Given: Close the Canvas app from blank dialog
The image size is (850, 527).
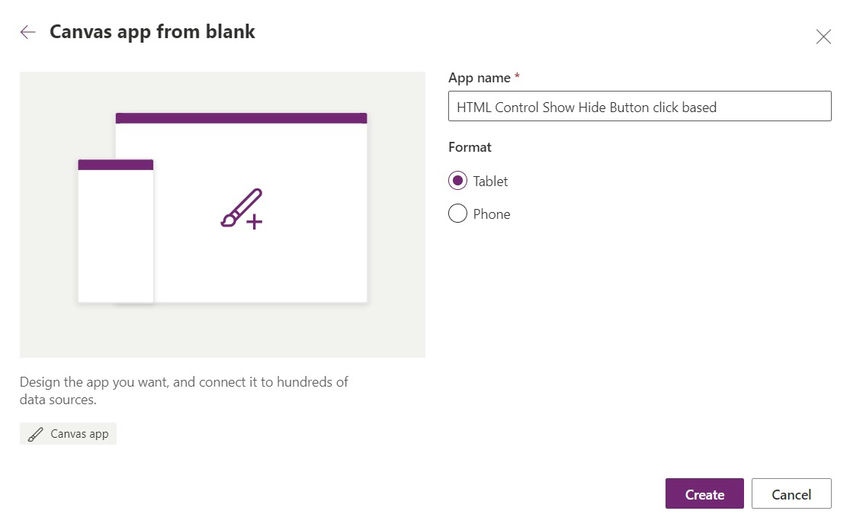Looking at the screenshot, I should 823,37.
